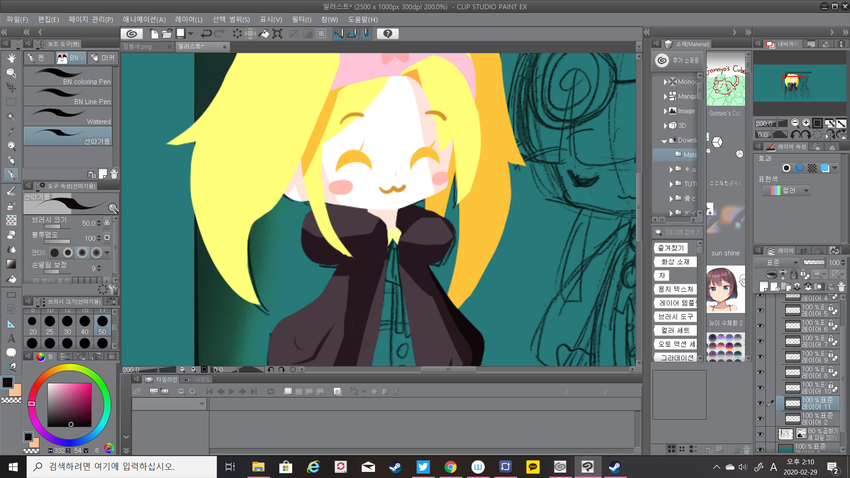This screenshot has width=850, height=478.
Task: Zoom in with Navigator plus icon
Action: tap(806, 123)
